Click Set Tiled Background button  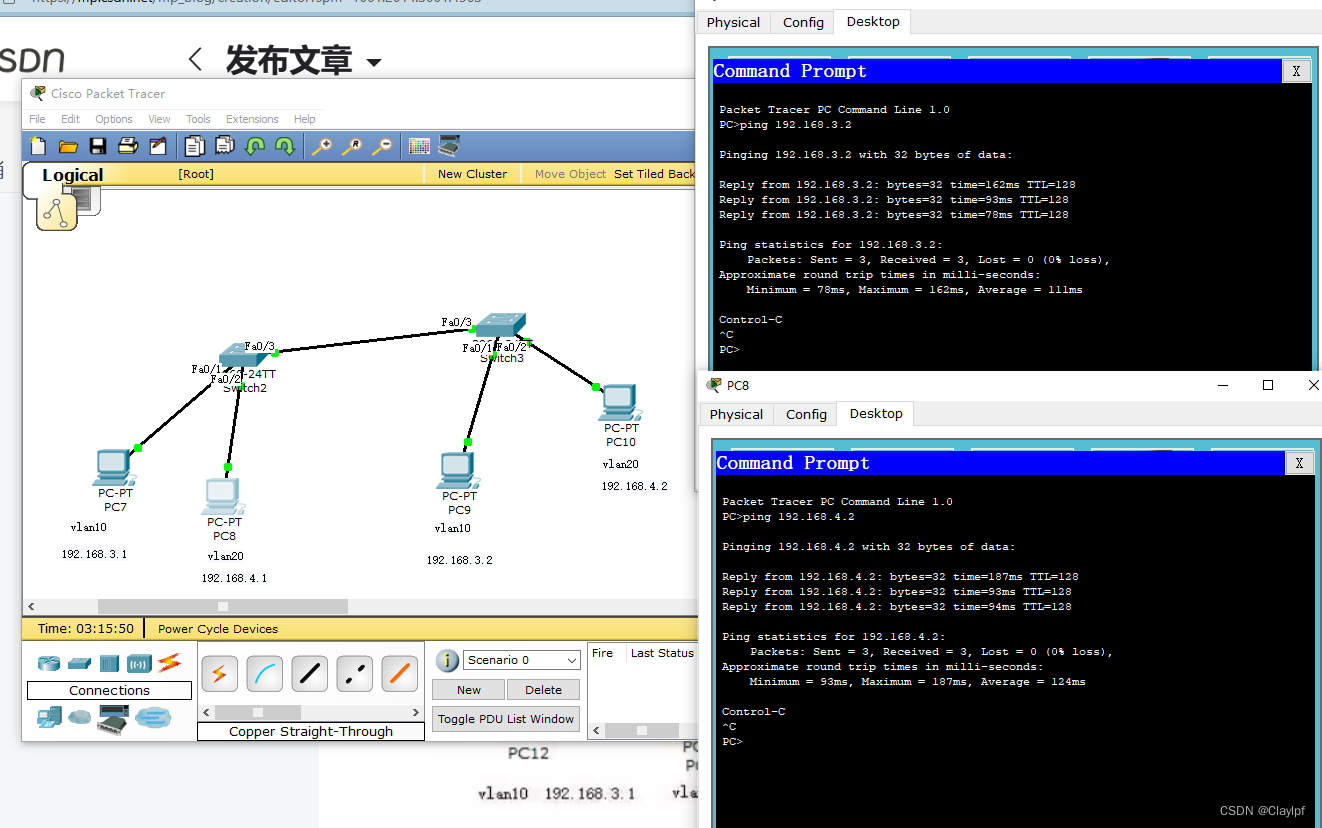point(654,174)
